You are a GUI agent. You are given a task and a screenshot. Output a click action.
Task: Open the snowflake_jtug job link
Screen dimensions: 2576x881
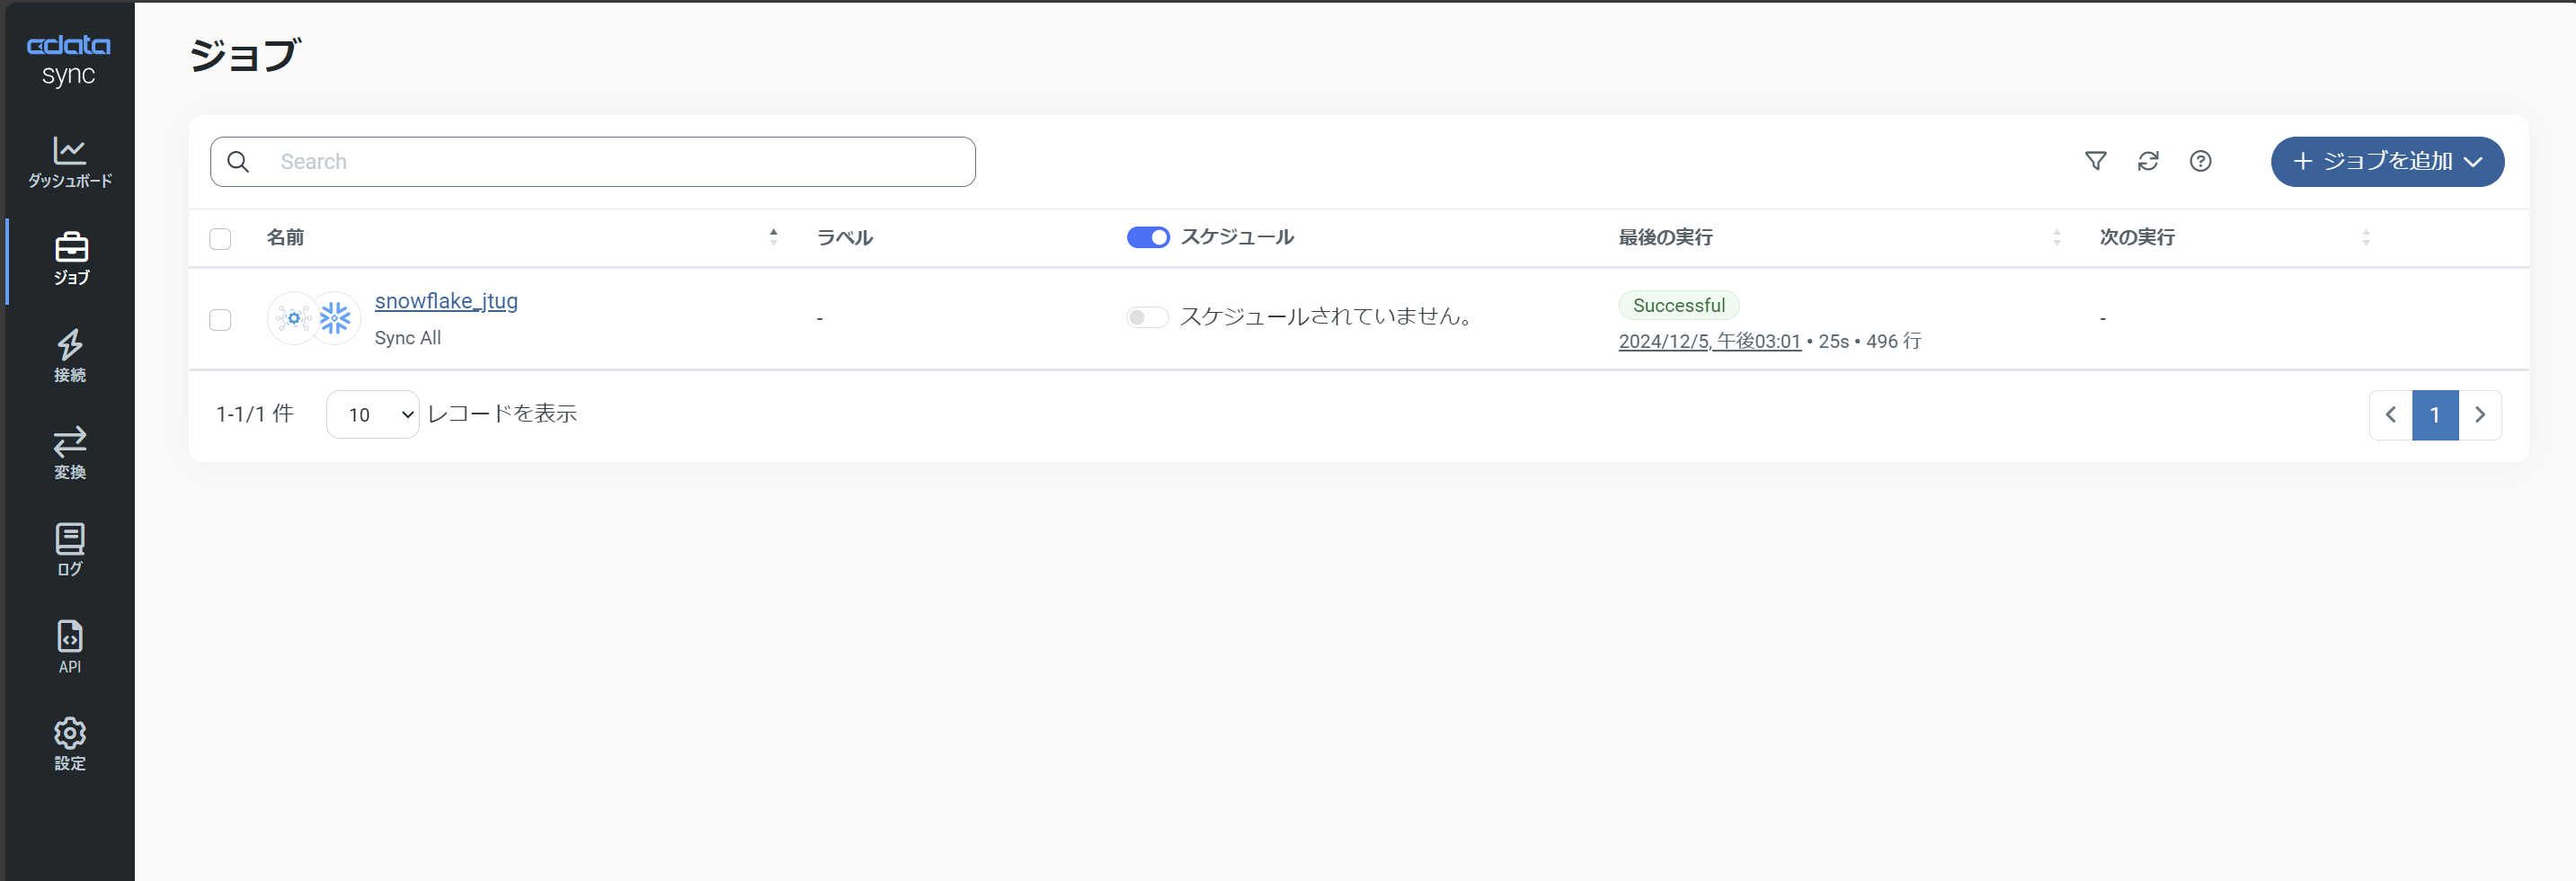(446, 301)
